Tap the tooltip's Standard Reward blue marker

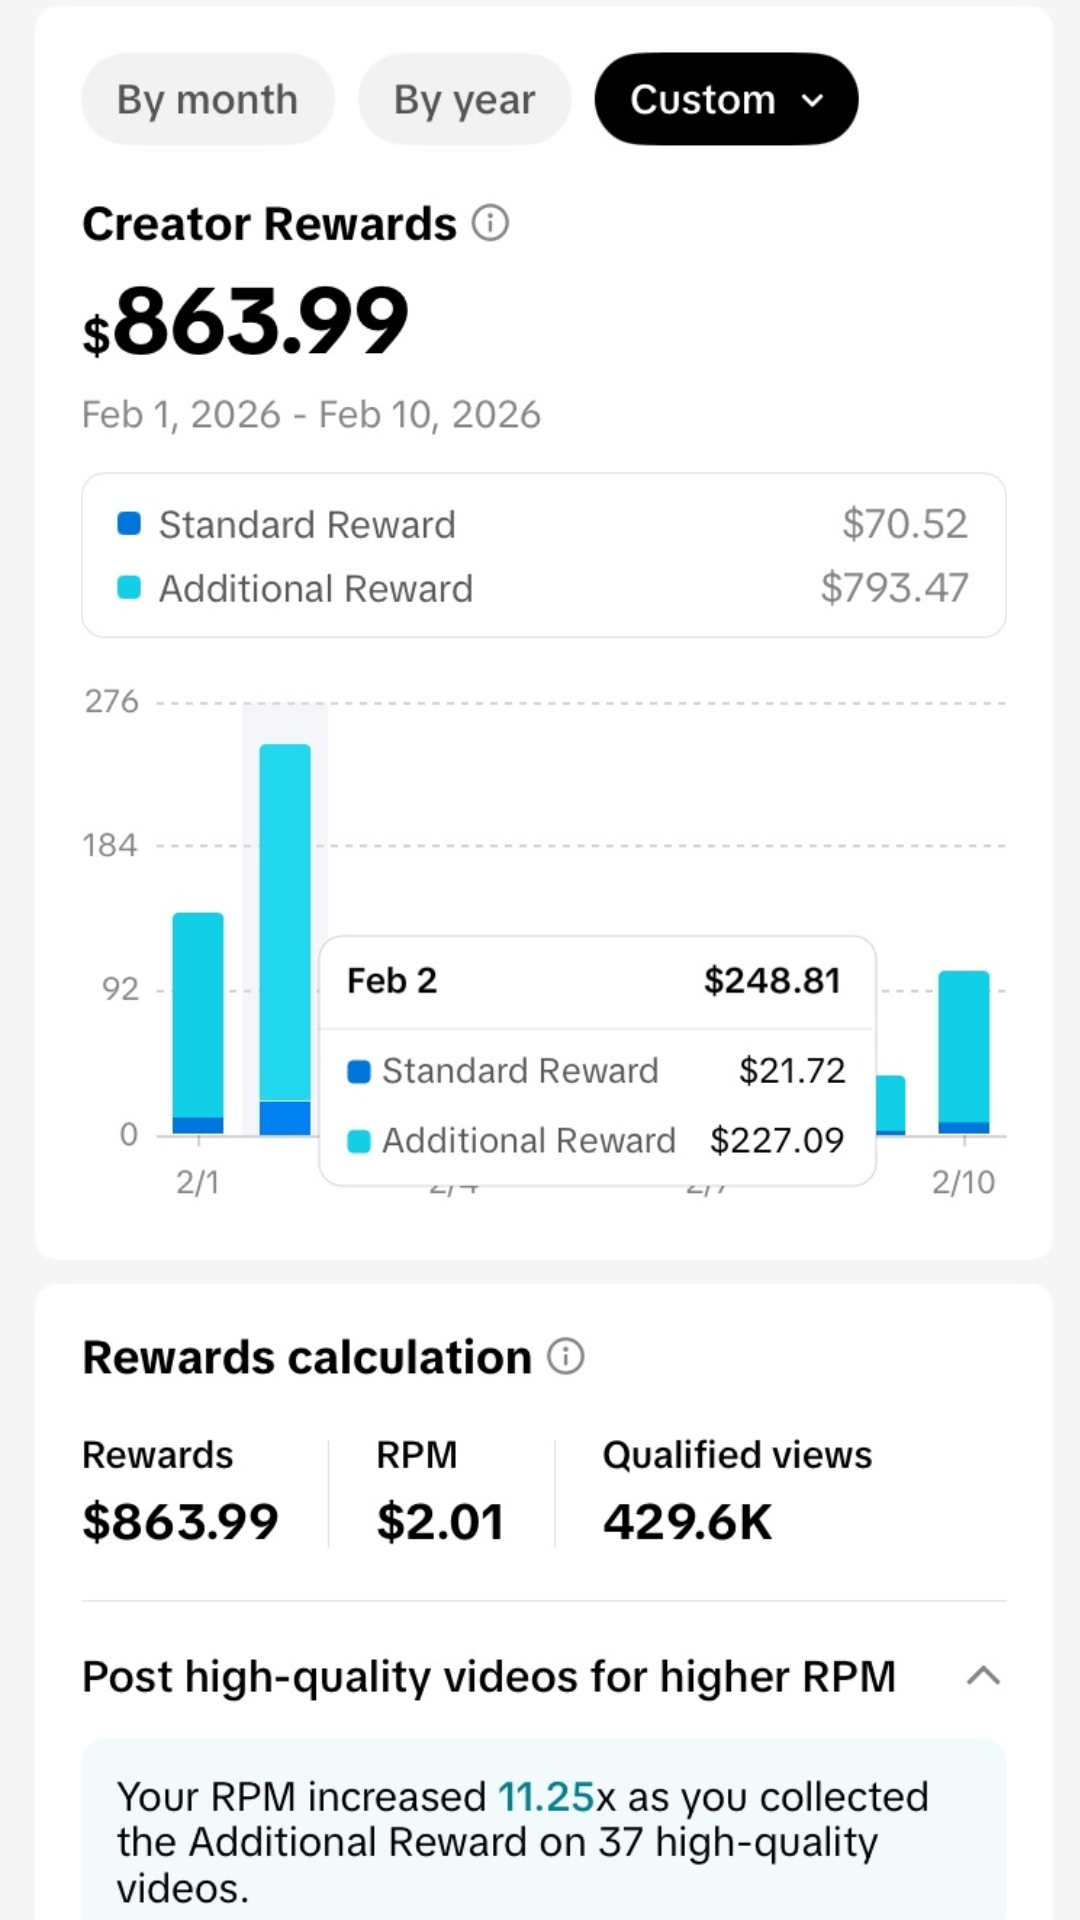[x=358, y=1072]
